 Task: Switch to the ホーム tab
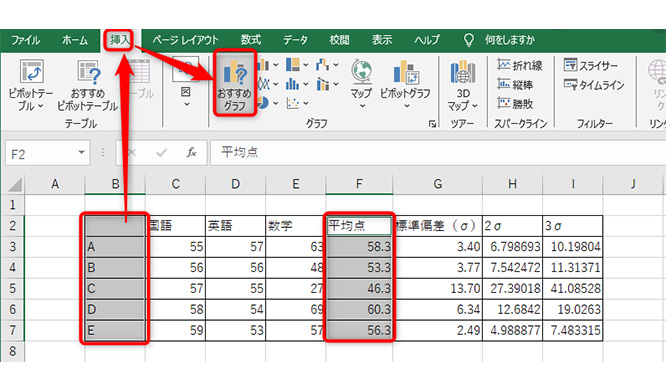click(75, 40)
